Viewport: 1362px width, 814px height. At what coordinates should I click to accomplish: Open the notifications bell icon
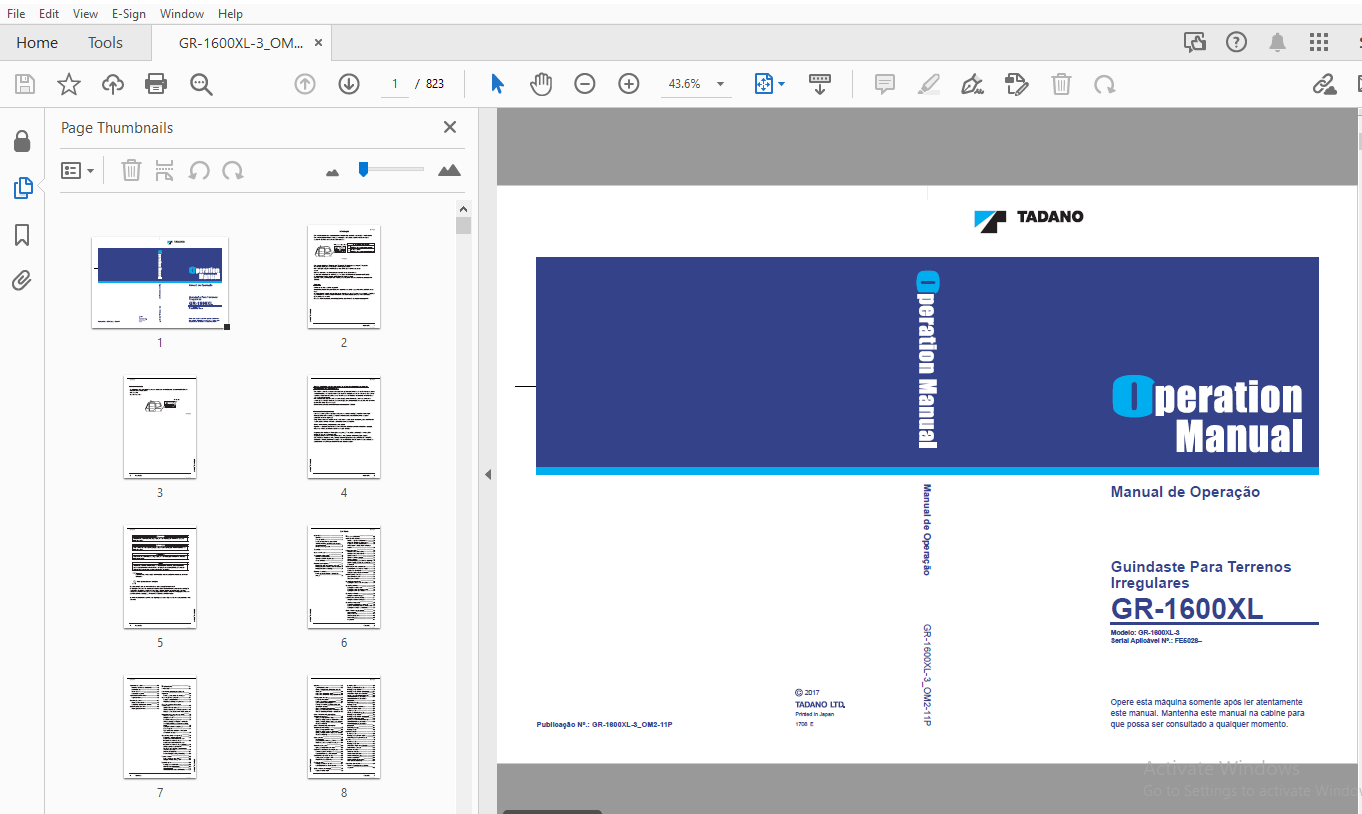pos(1278,42)
